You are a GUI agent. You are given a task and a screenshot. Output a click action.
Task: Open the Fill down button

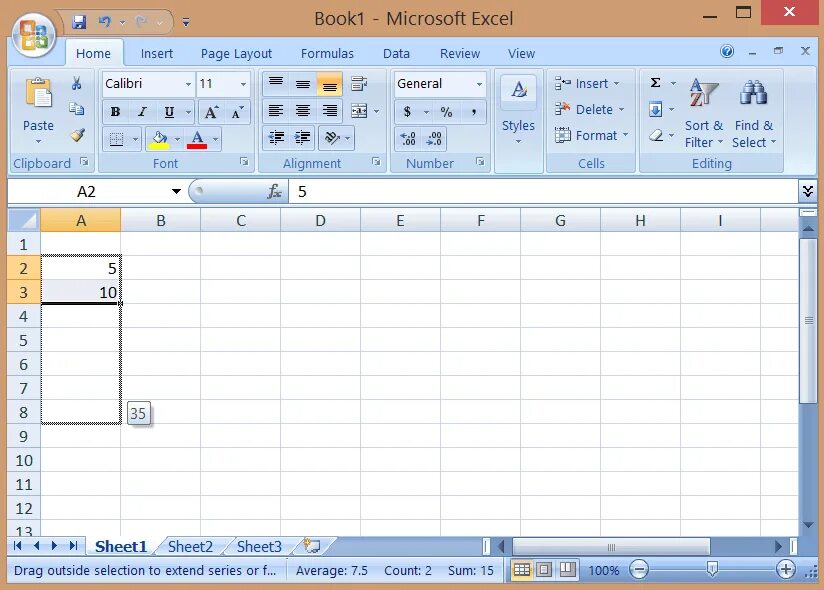(x=655, y=109)
